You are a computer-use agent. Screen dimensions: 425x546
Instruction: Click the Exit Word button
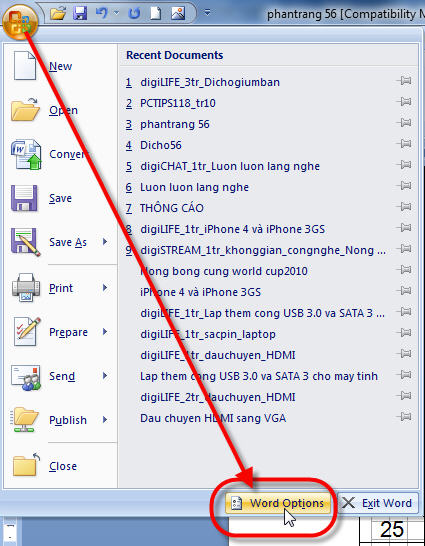click(x=378, y=503)
